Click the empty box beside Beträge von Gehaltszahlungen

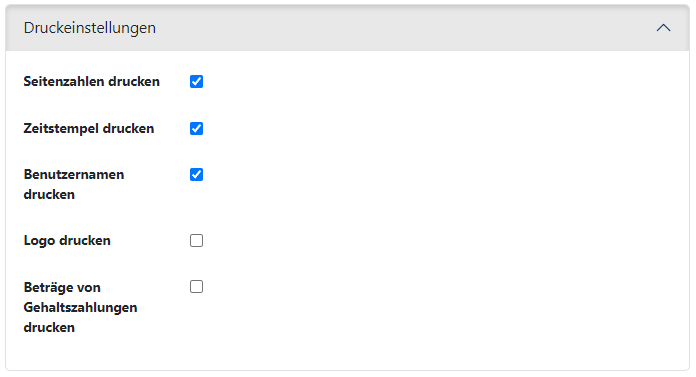click(x=196, y=287)
